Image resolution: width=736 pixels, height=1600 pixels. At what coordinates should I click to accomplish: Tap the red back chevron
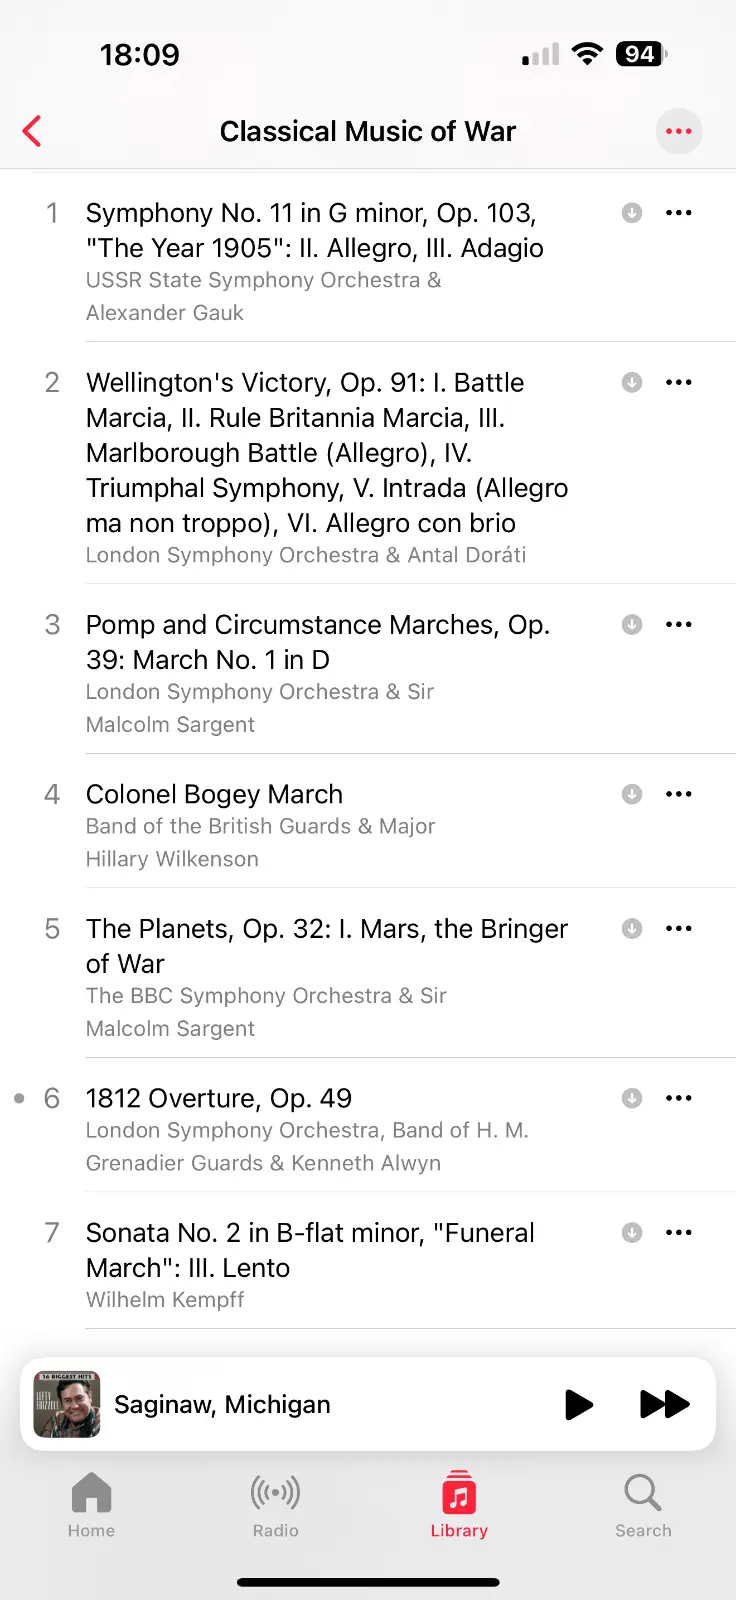(x=32, y=131)
